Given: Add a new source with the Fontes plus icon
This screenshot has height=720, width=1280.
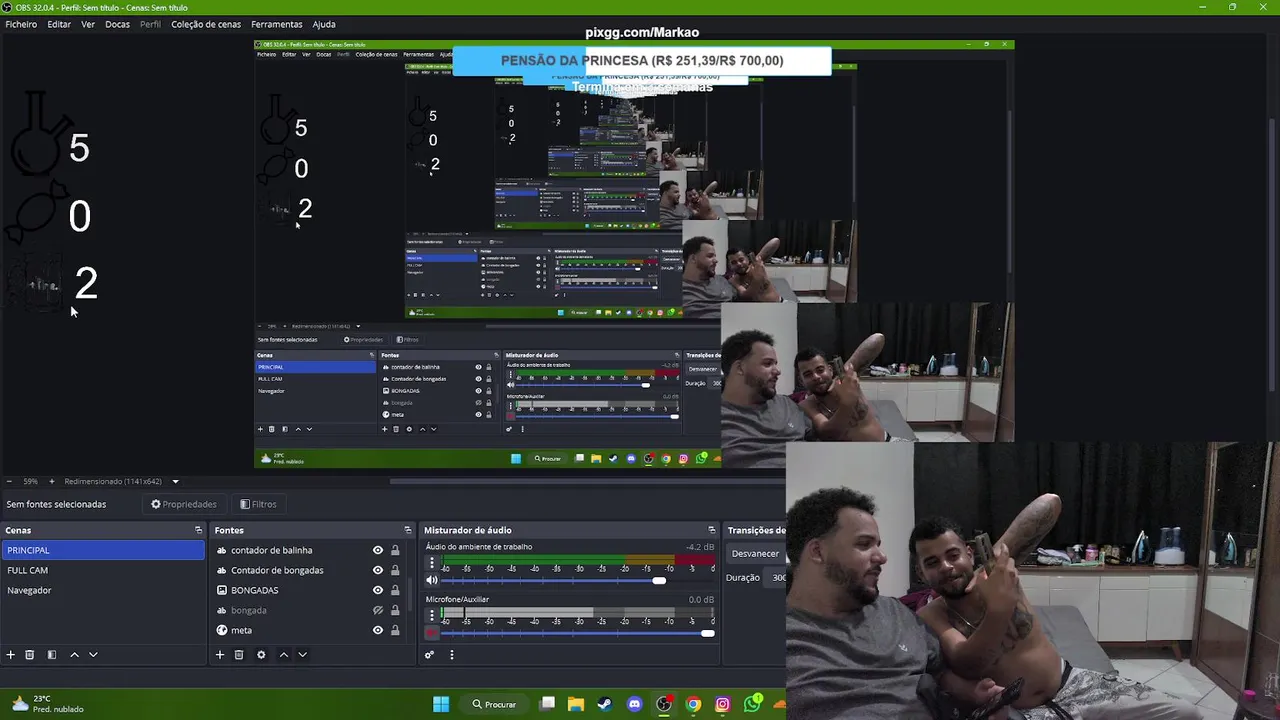Looking at the screenshot, I should pos(220,655).
